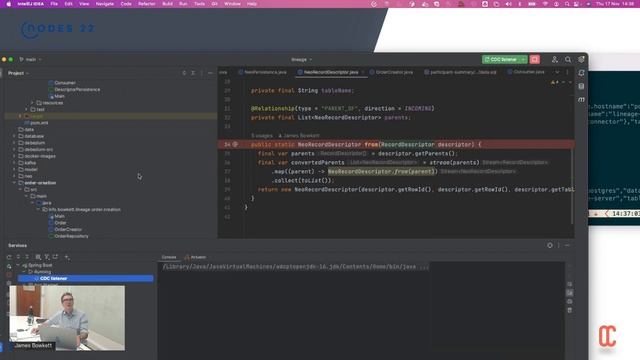
Task: Click the Services panel options gear icon
Action: point(550,245)
